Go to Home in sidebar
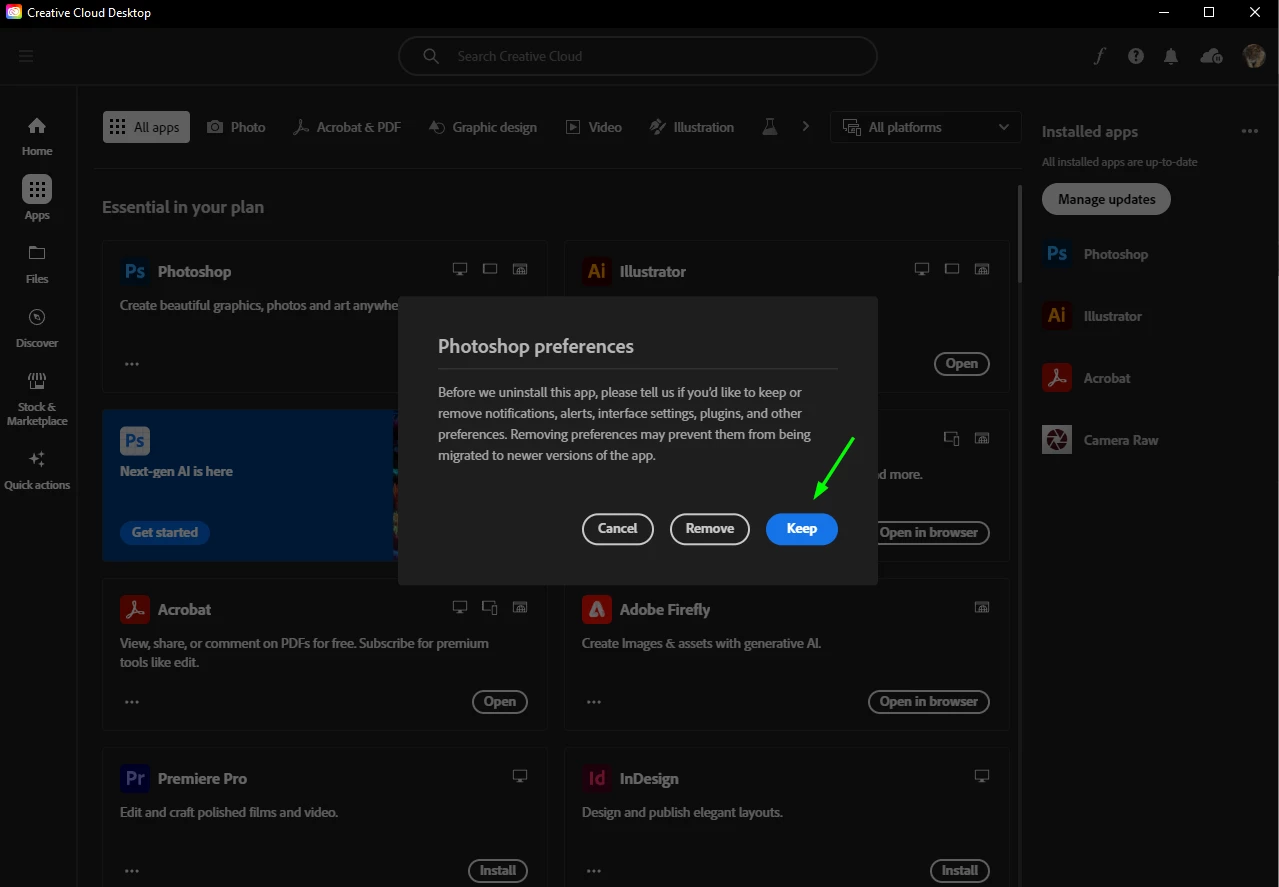Screen dimensions: 1279x887 pos(37,137)
